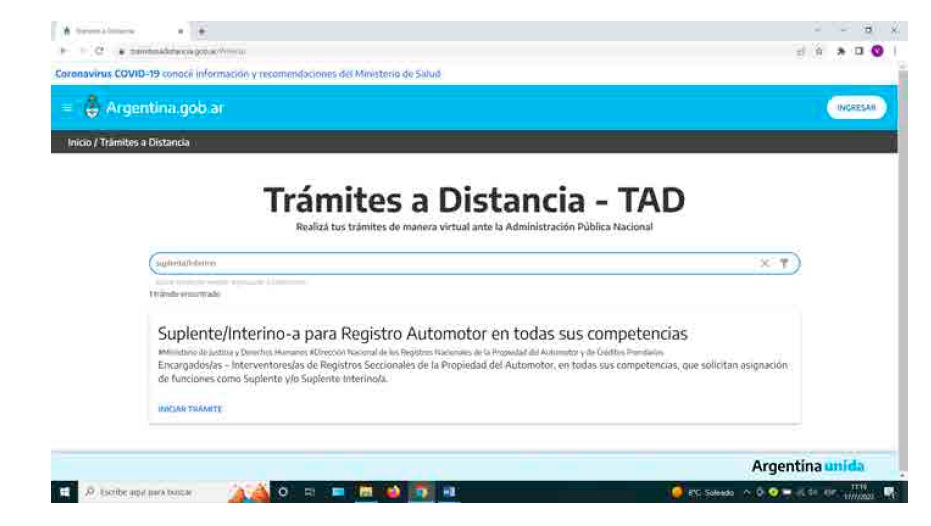Bookmark this page with the star icon
Image resolution: width=931 pixels, height=526 pixels.
pos(819,52)
